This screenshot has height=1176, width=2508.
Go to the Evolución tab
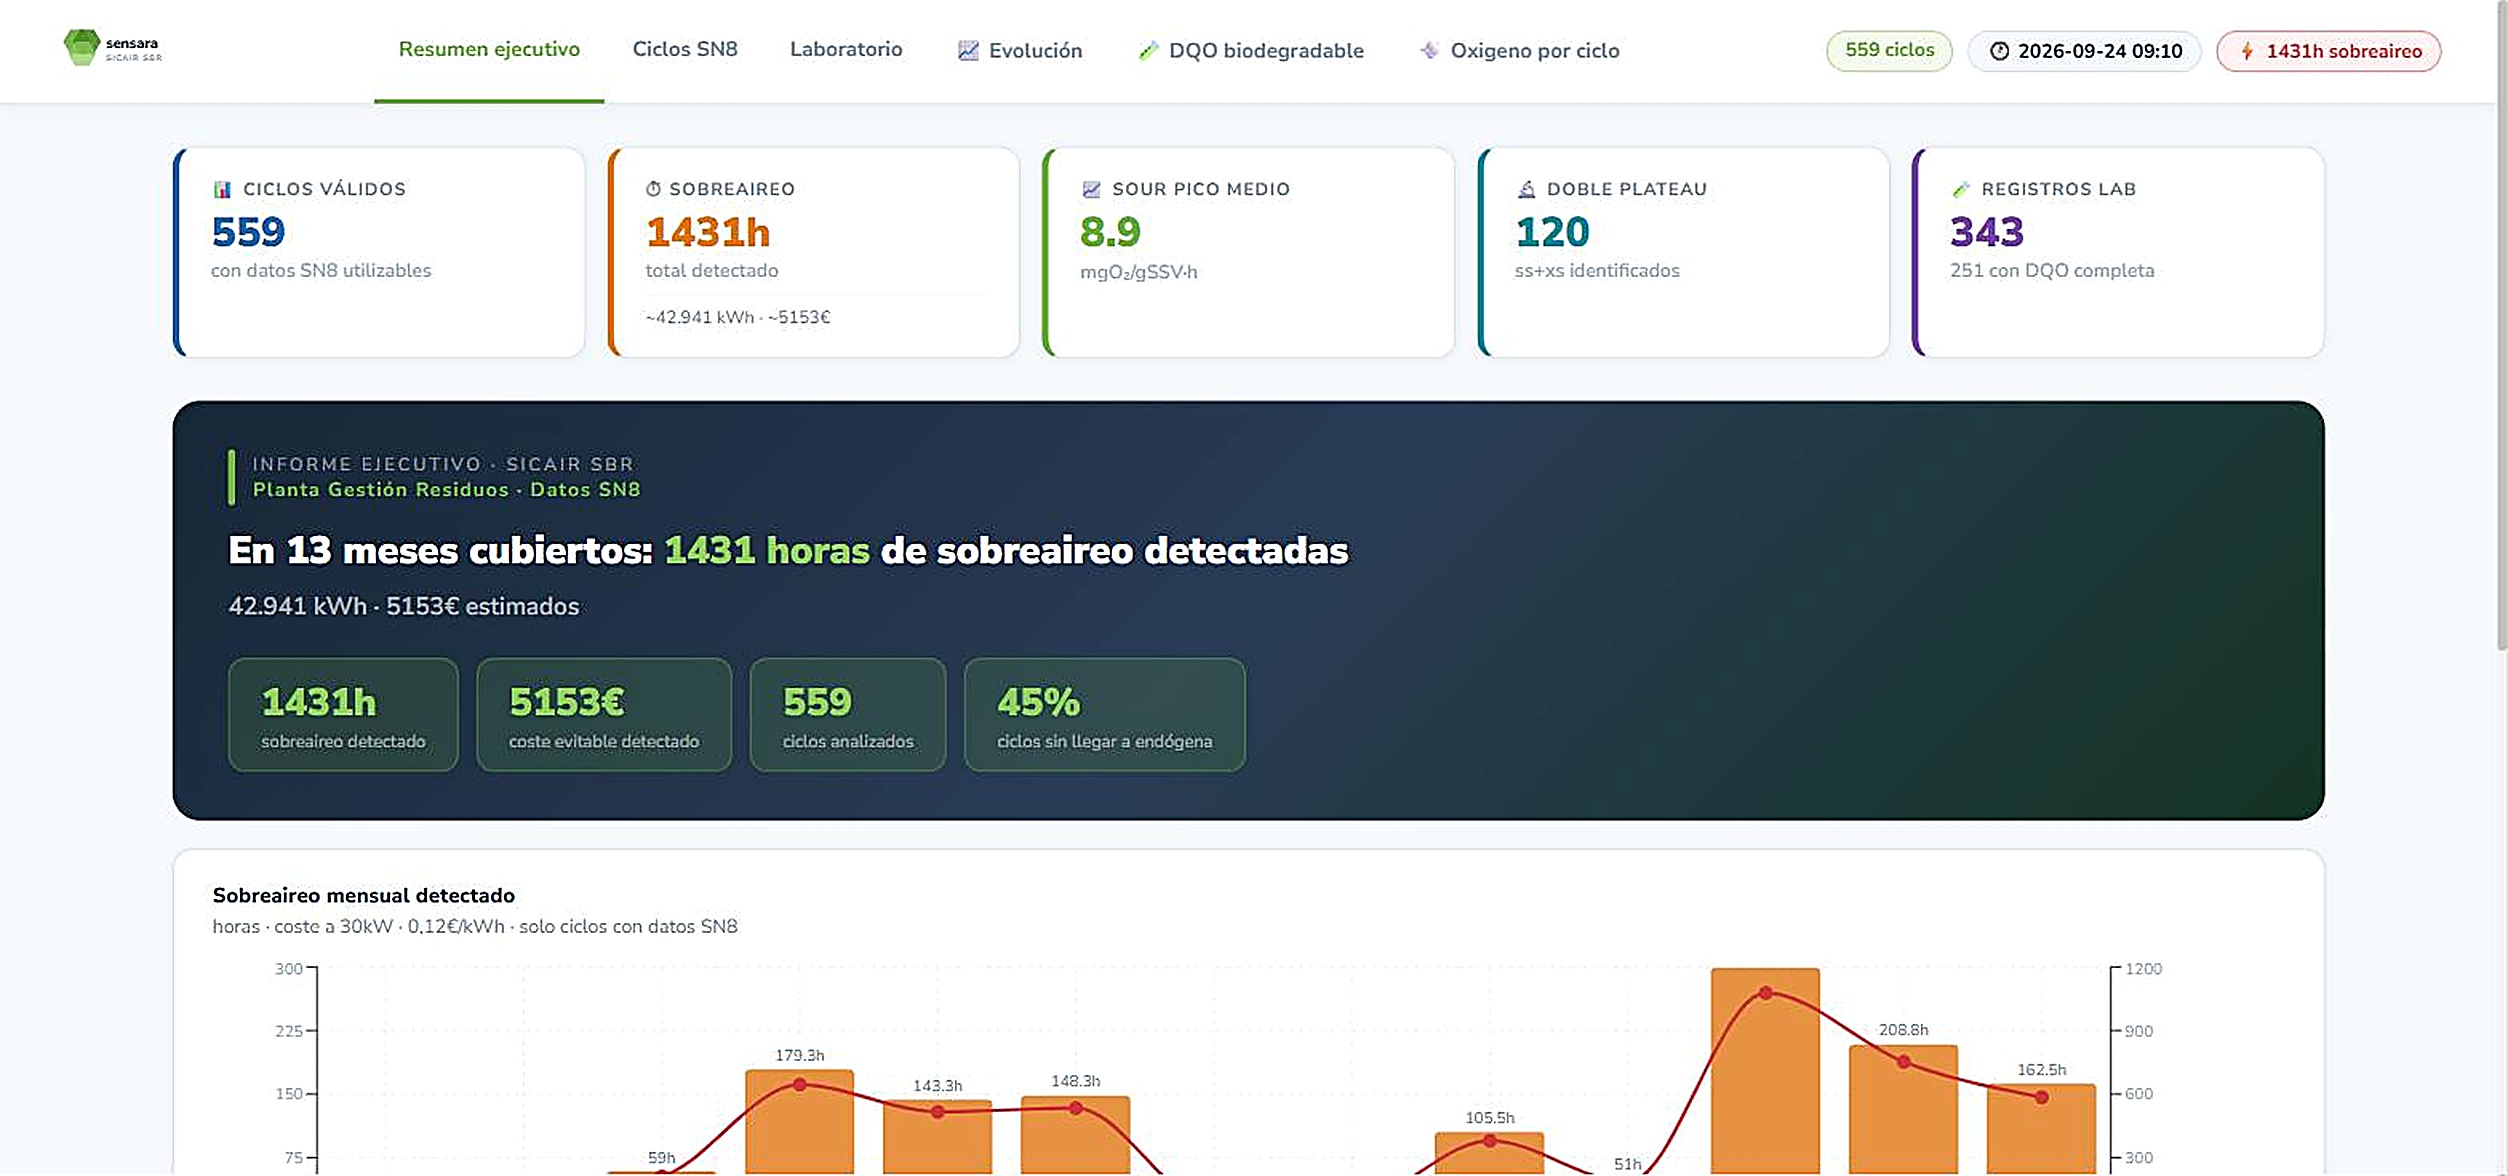click(1020, 50)
